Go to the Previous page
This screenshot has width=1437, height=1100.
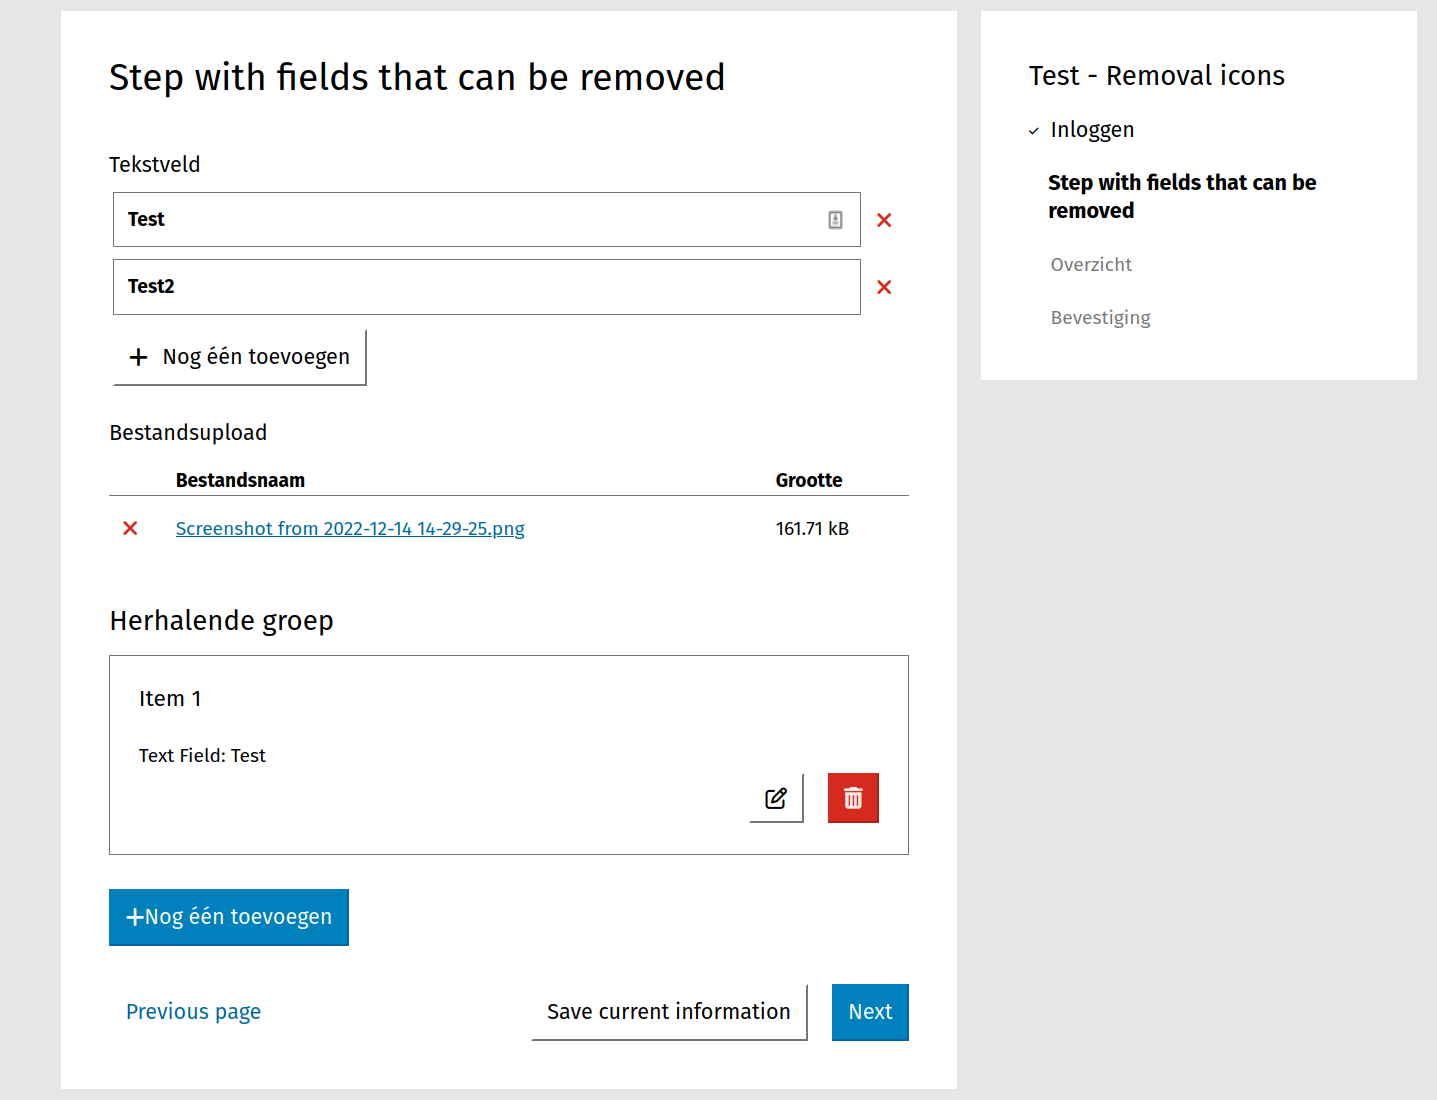pos(193,1012)
